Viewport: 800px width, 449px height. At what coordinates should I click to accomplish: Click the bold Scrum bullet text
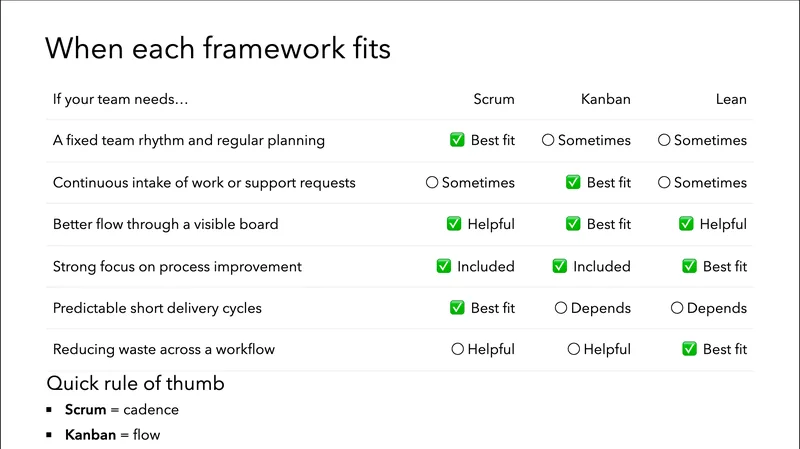85,410
